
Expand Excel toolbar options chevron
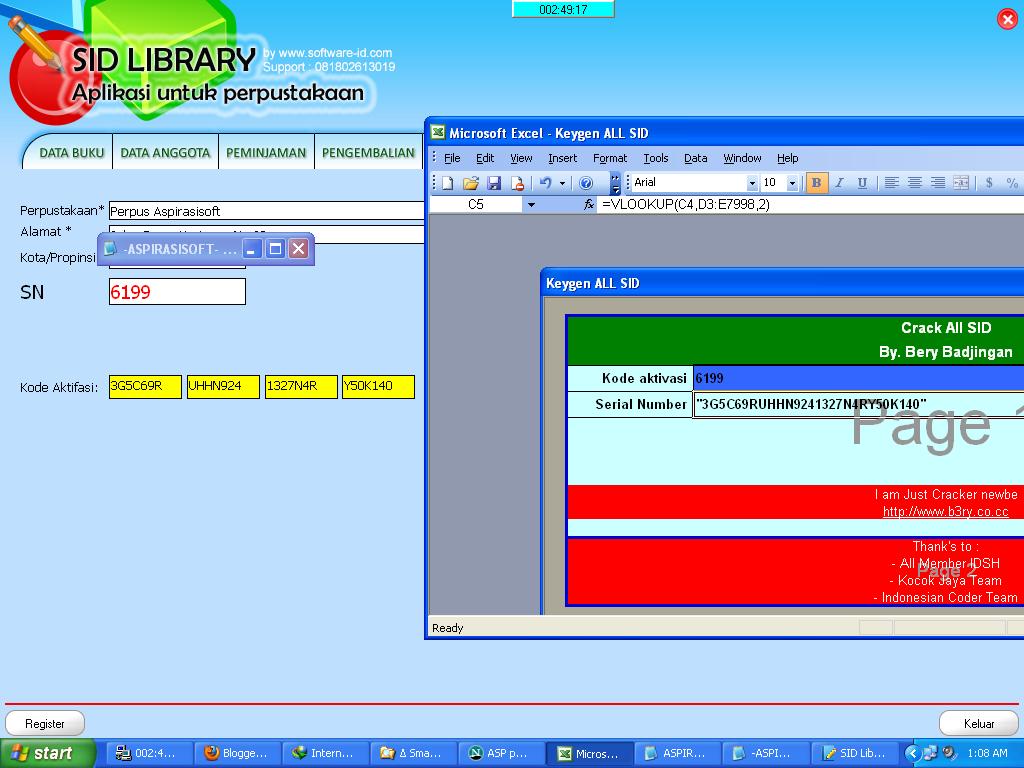coord(615,183)
